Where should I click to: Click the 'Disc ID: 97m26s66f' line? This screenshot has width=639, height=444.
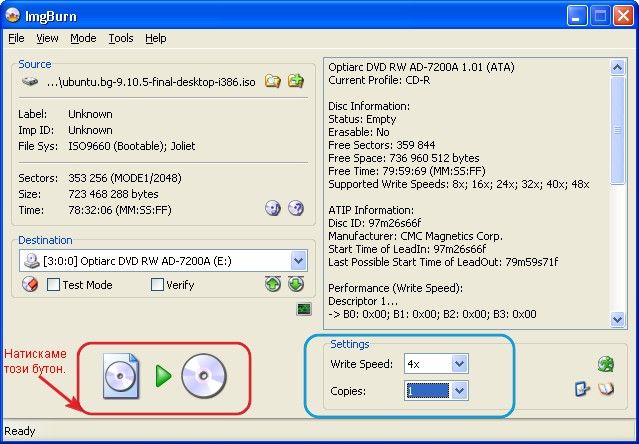click(375, 223)
